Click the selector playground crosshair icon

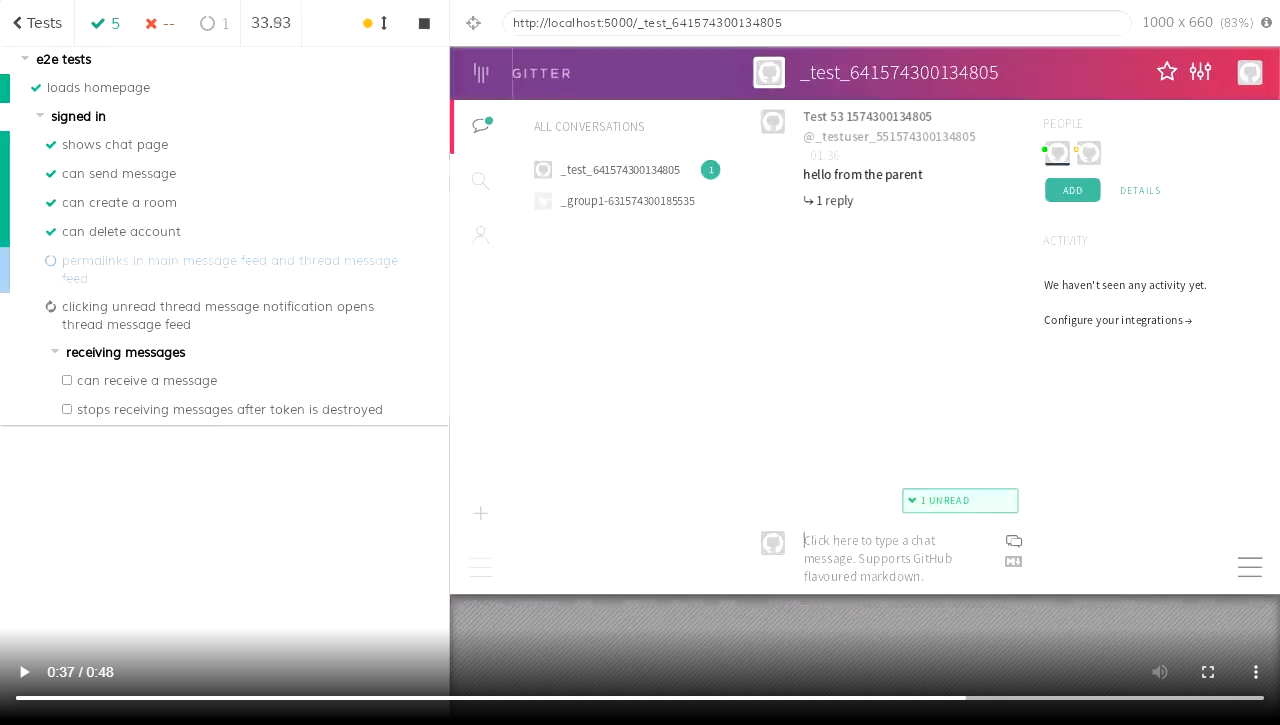click(474, 23)
